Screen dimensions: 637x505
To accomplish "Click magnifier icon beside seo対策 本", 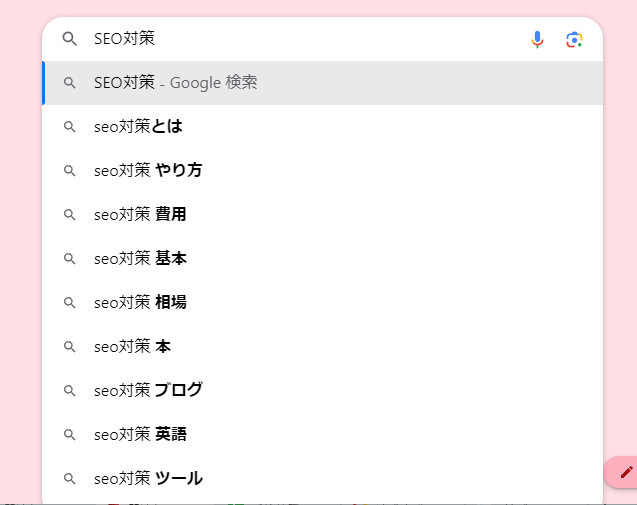I will (x=69, y=347).
